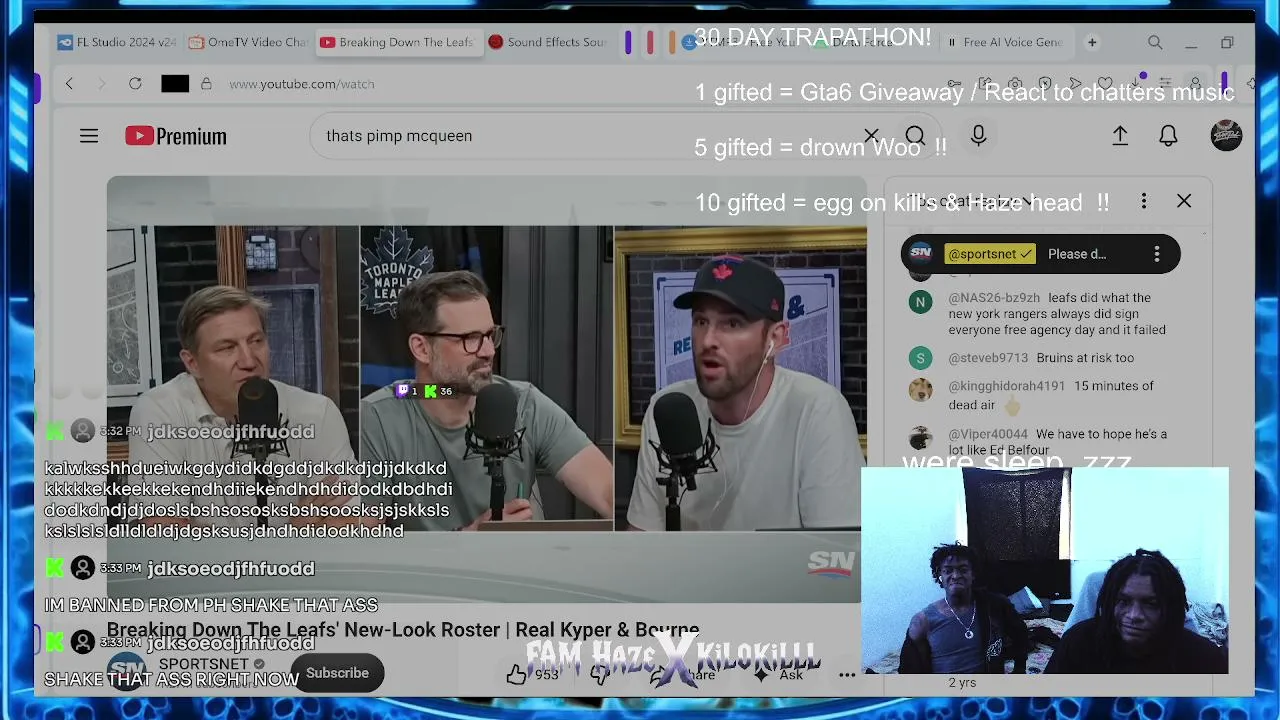Image resolution: width=1280 pixels, height=720 pixels.
Task: Open the Sportsnet avatar in pinned message
Action: (921, 254)
